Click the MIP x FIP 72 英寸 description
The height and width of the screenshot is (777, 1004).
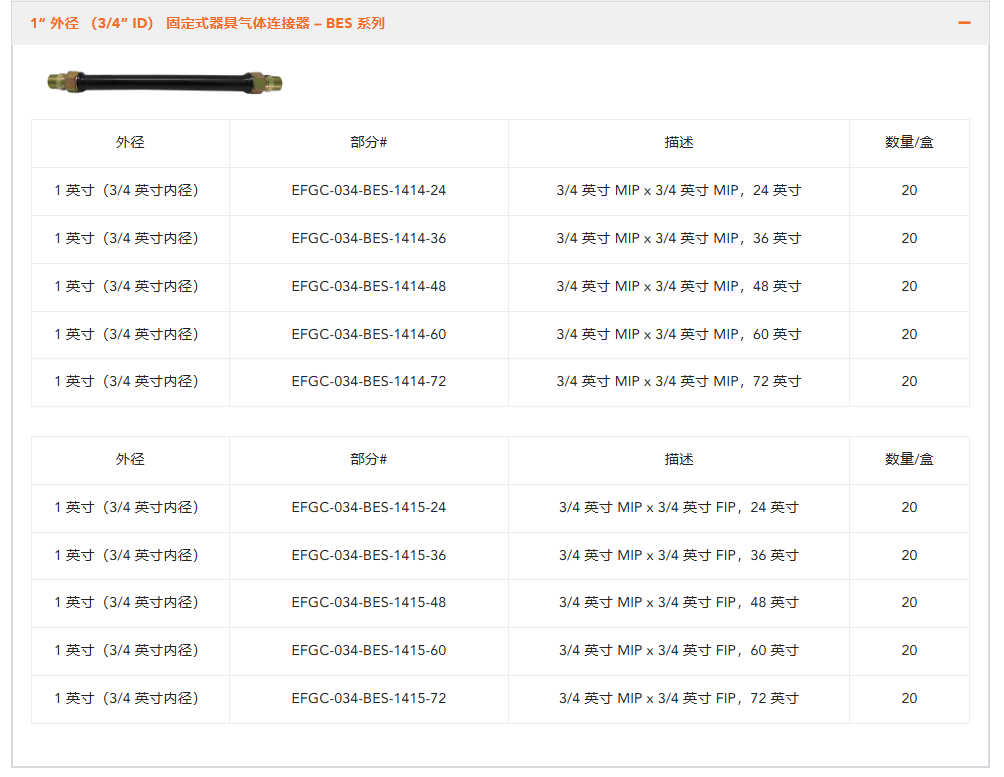[x=679, y=698]
